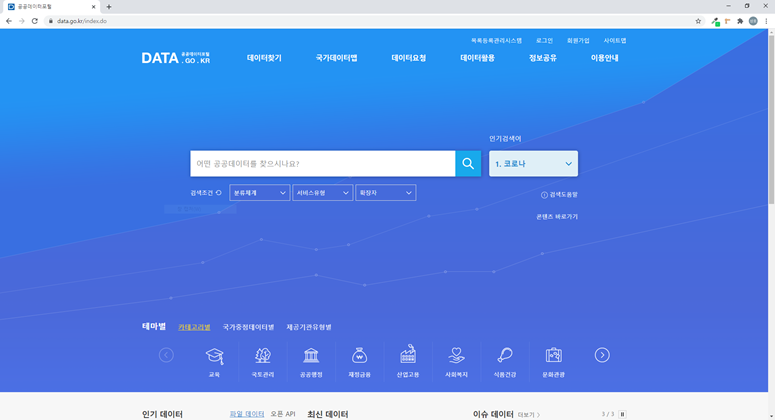Switch to the 국가중점데이터별 tab
This screenshot has width=775, height=420.
[248, 327]
